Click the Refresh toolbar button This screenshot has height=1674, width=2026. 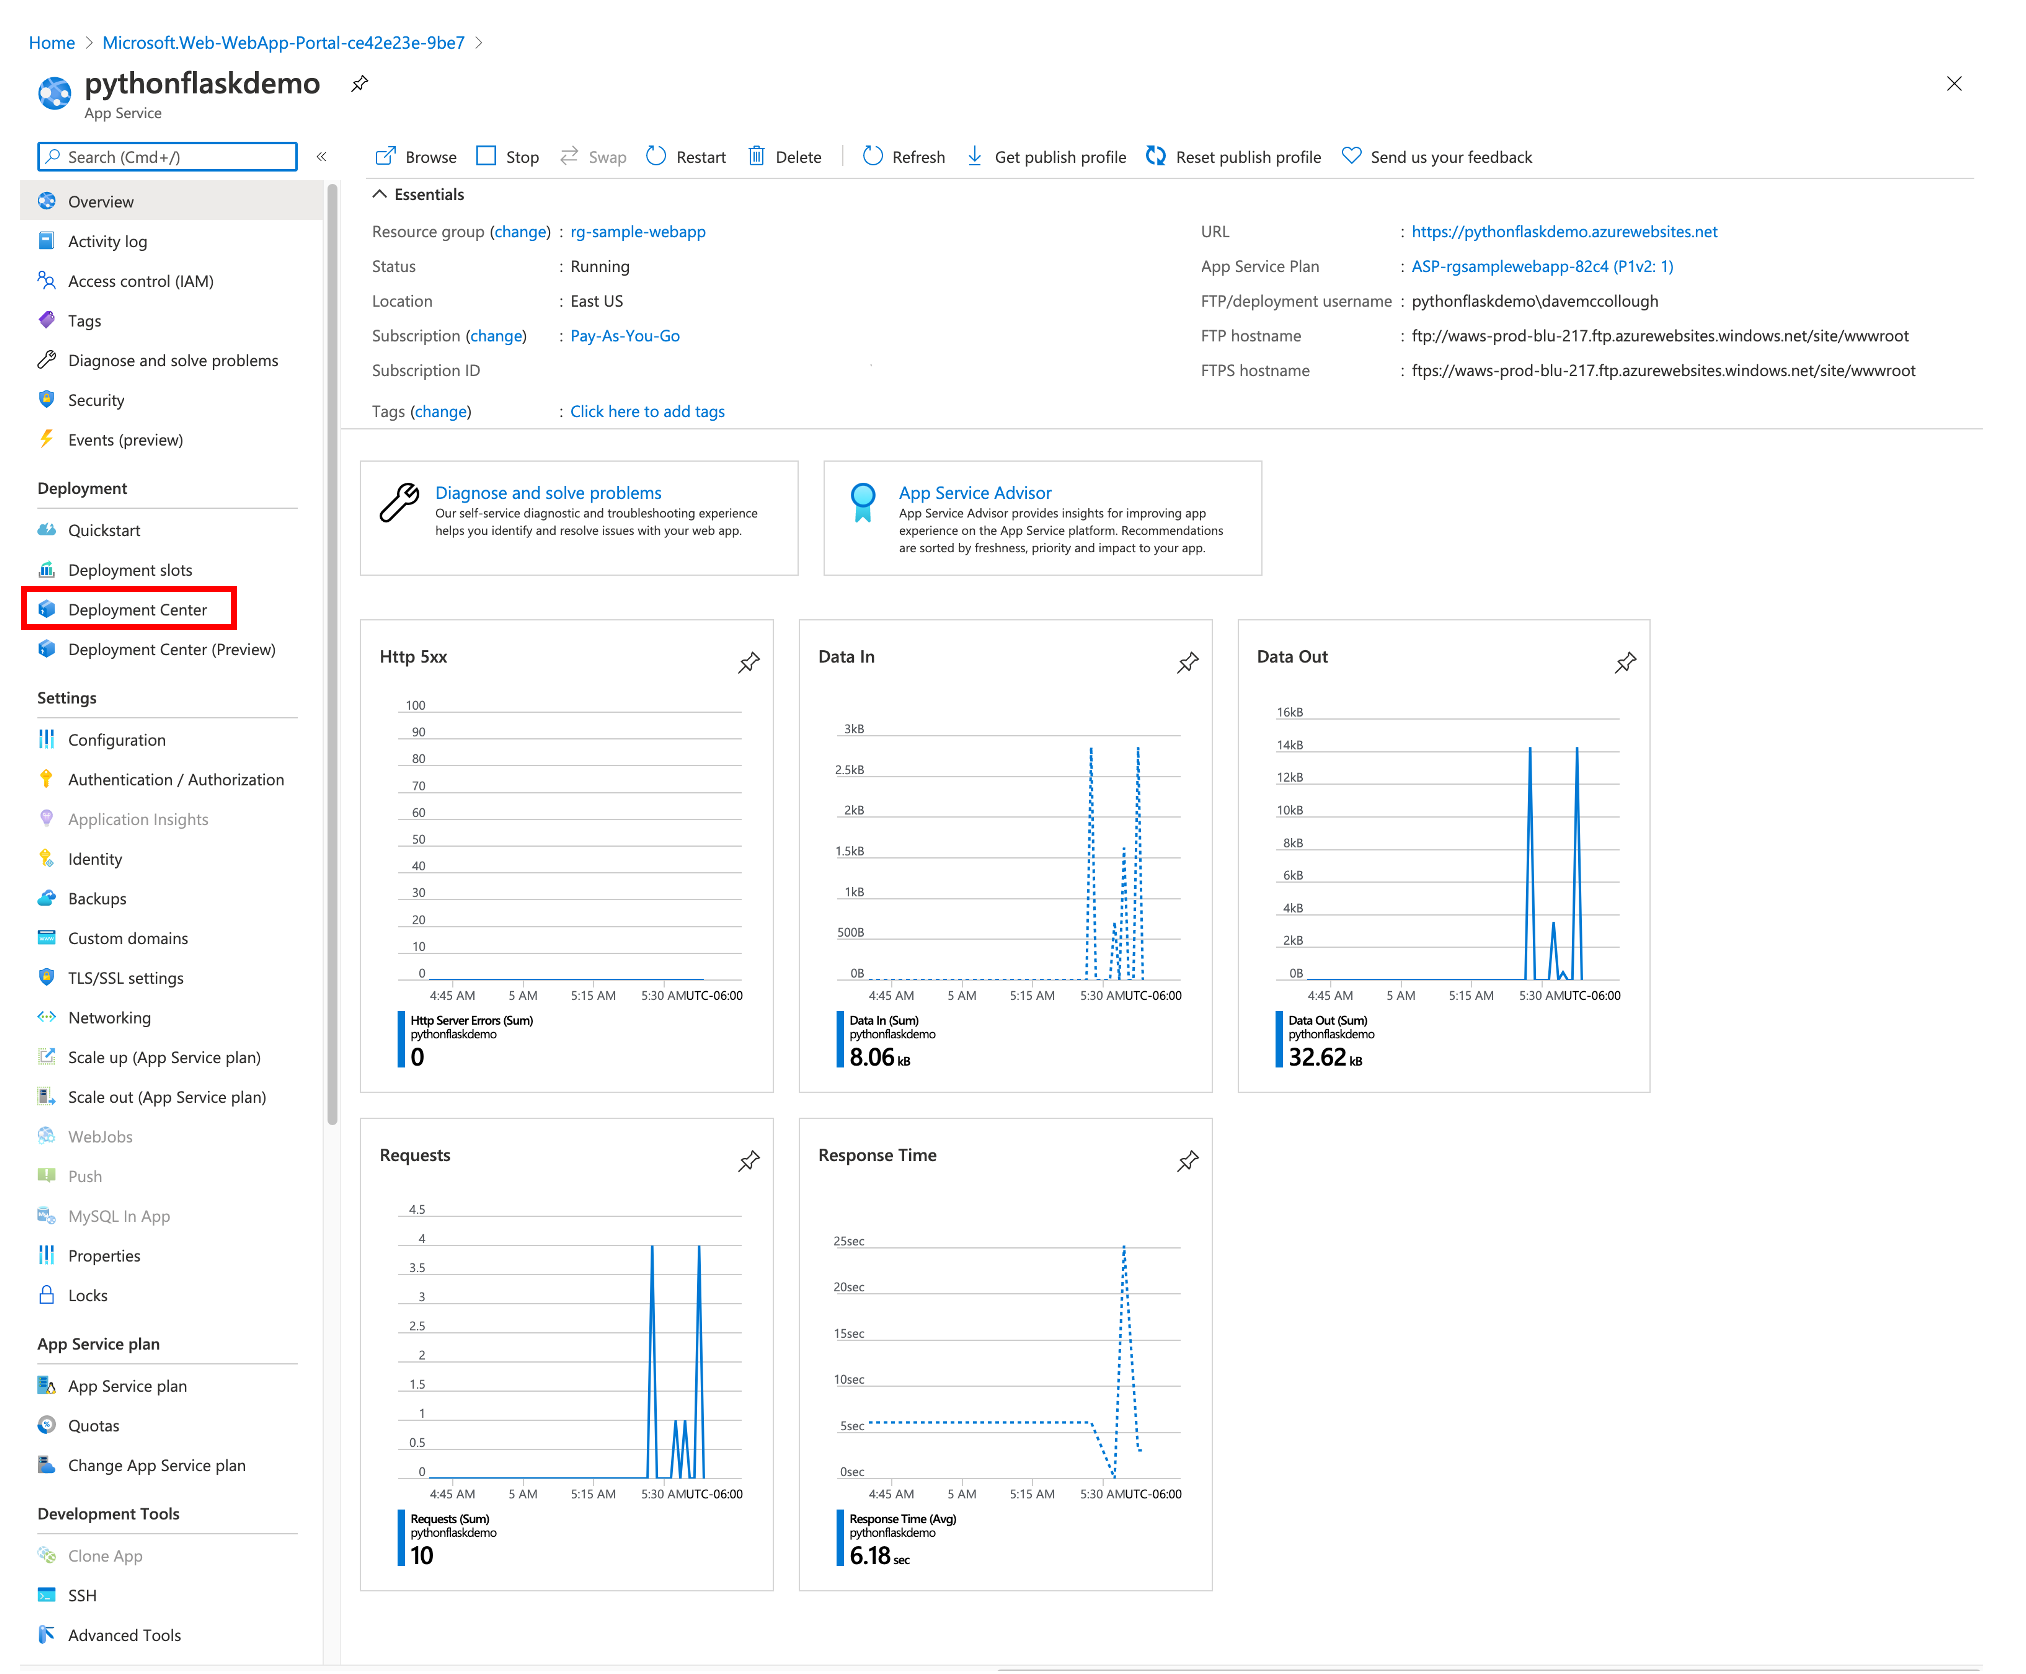click(904, 157)
